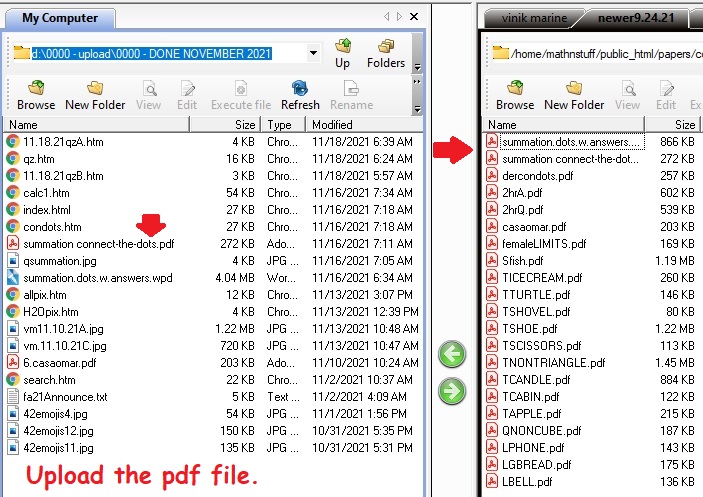Expand the local path dropdown arrow
The width and height of the screenshot is (703, 497).
click(313, 53)
